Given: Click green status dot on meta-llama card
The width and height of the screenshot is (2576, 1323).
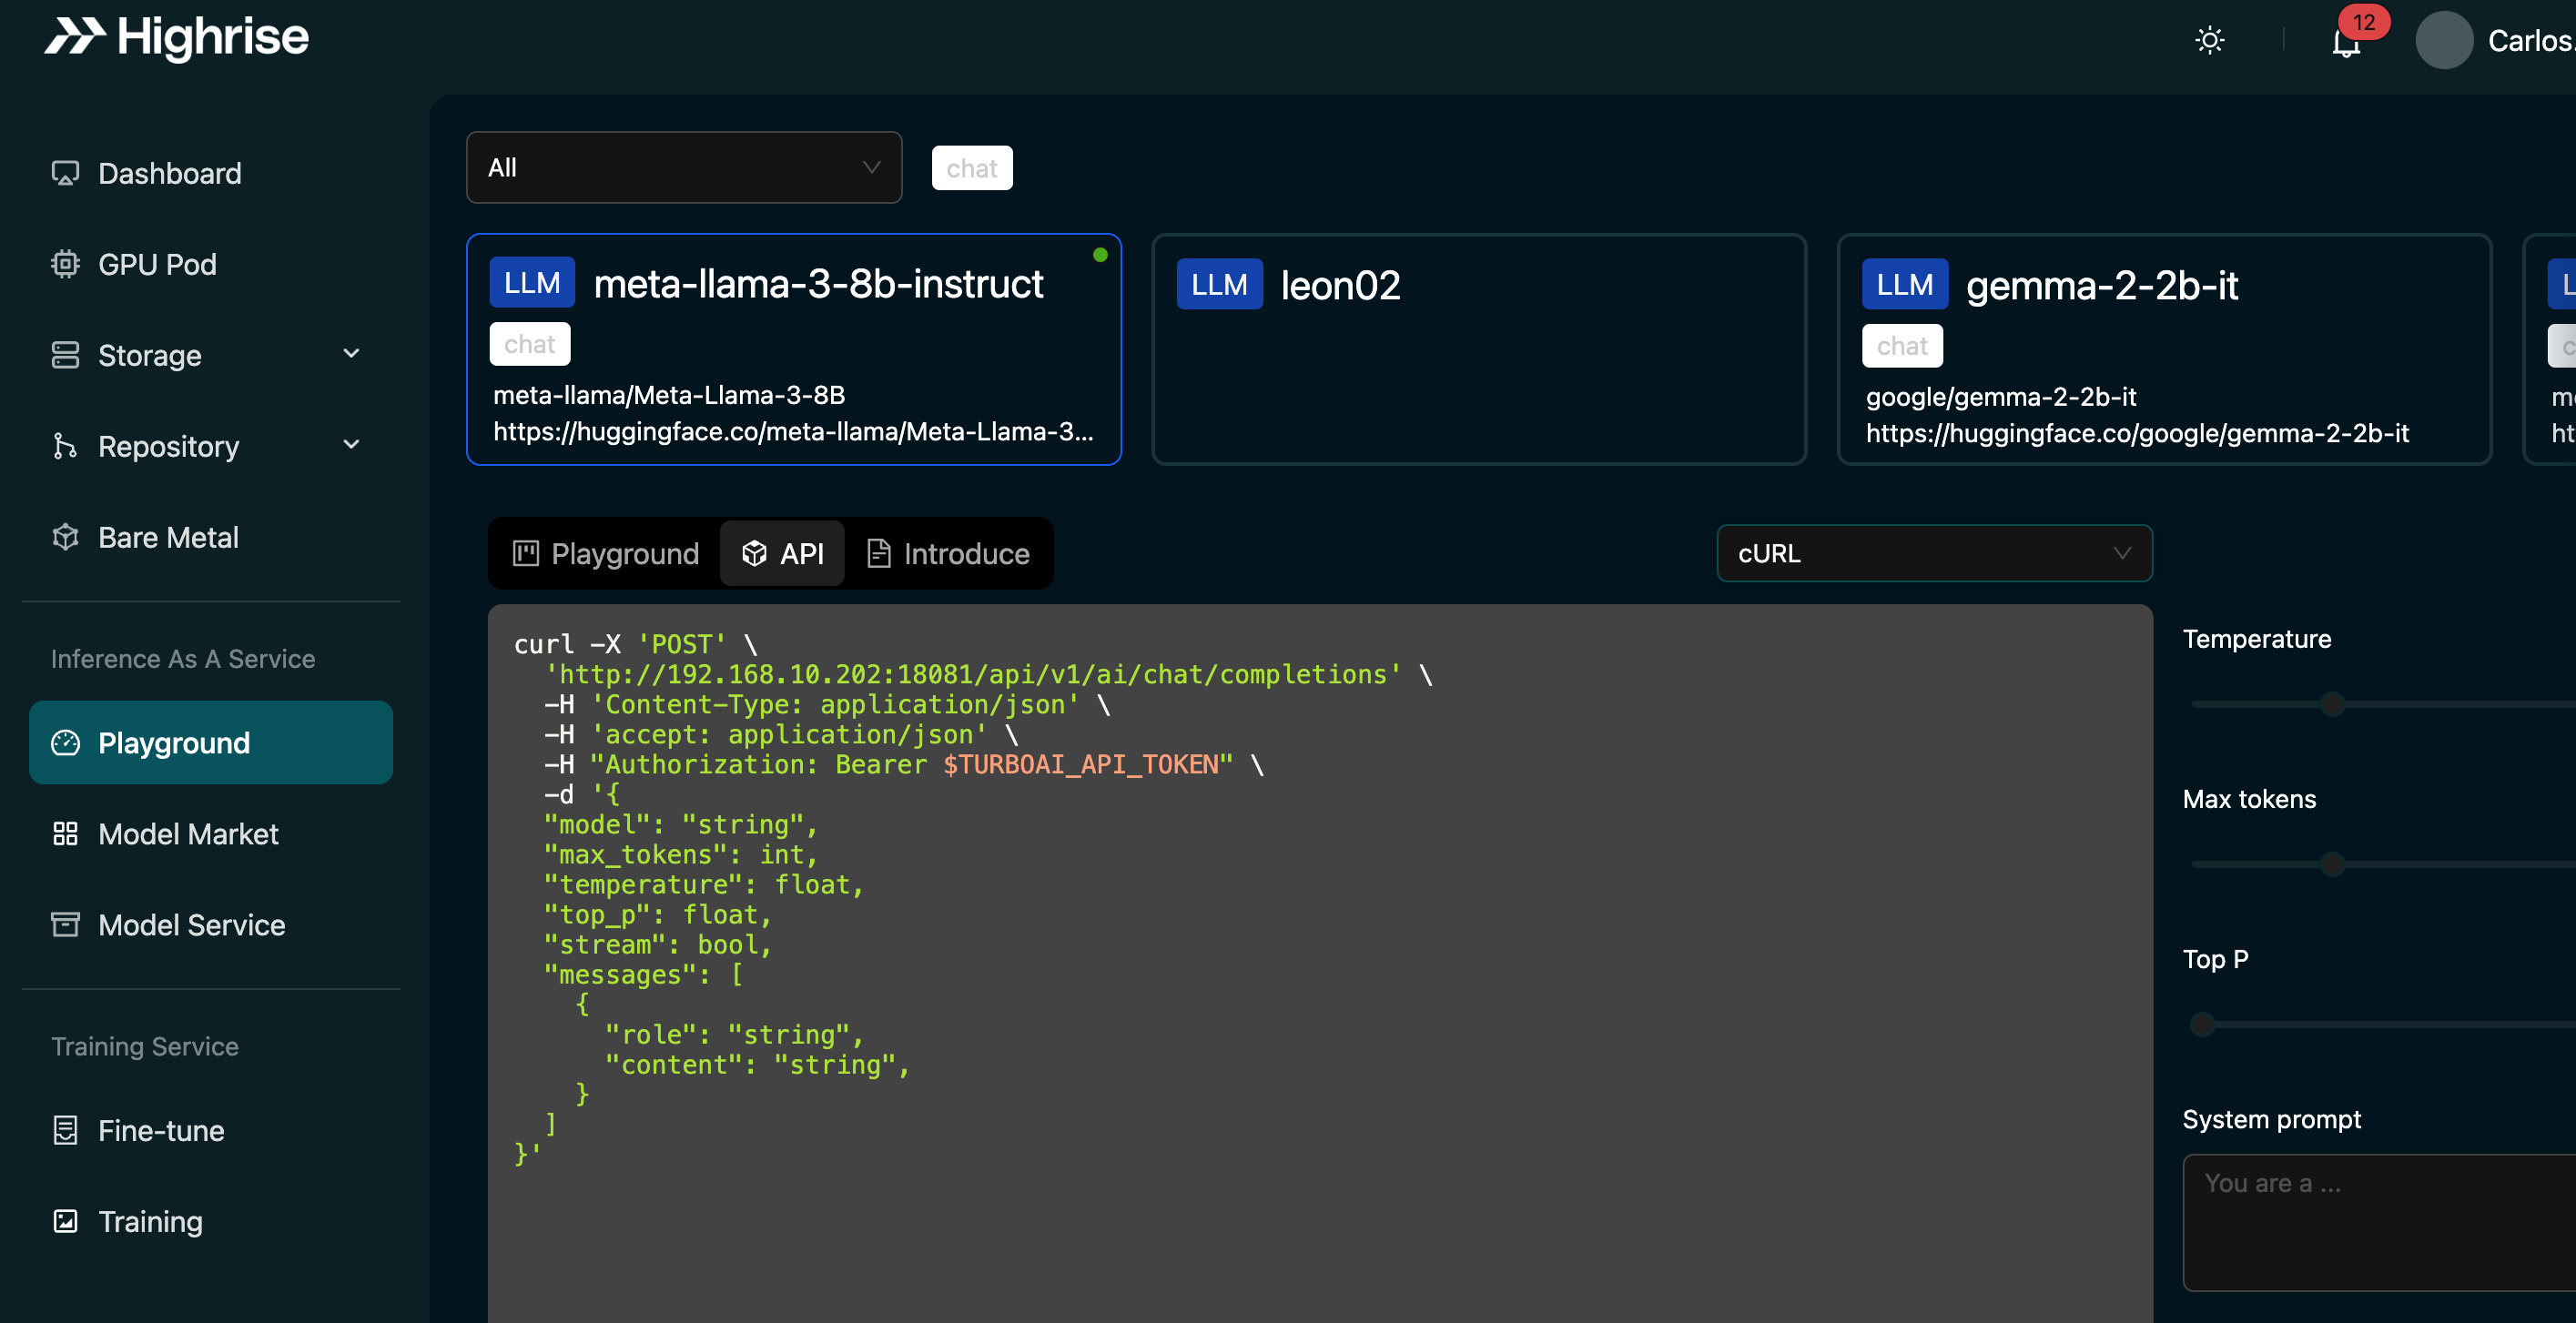Looking at the screenshot, I should click(1100, 254).
